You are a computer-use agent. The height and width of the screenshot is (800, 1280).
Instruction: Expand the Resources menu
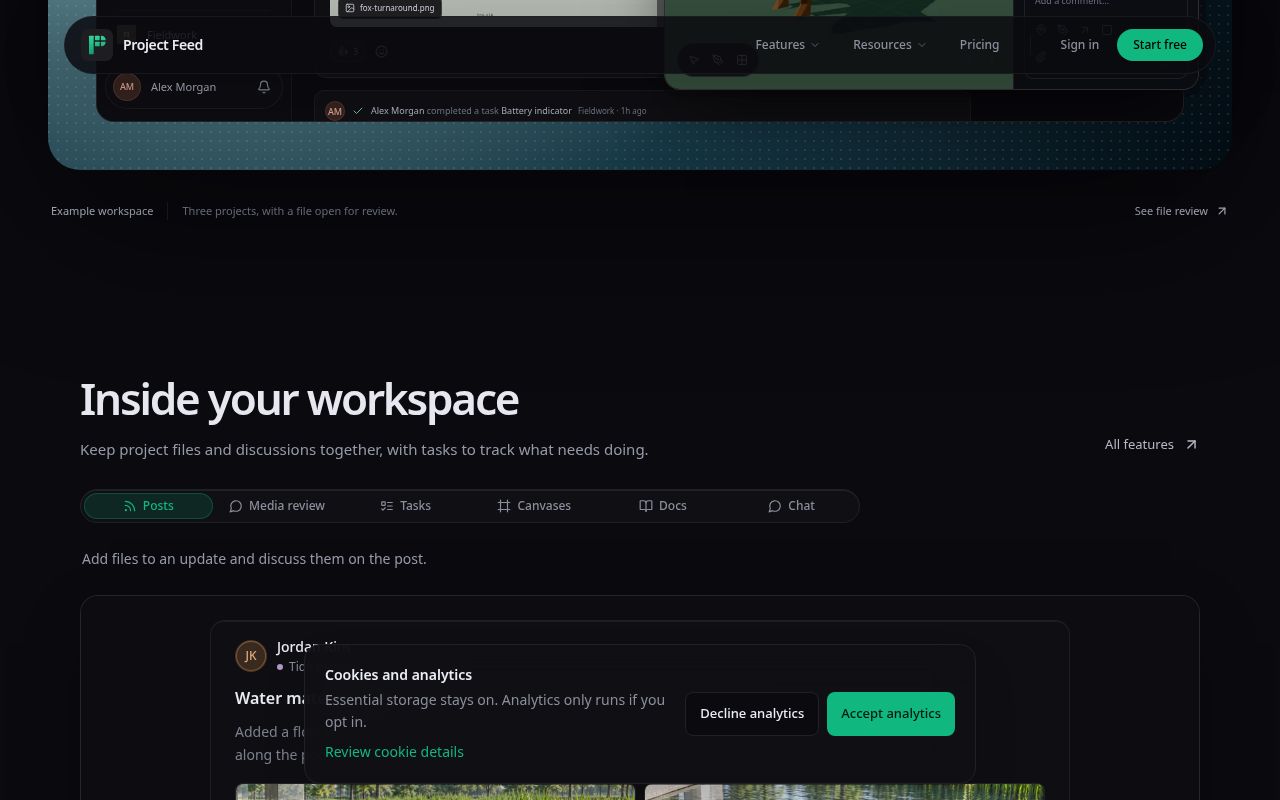[889, 45]
